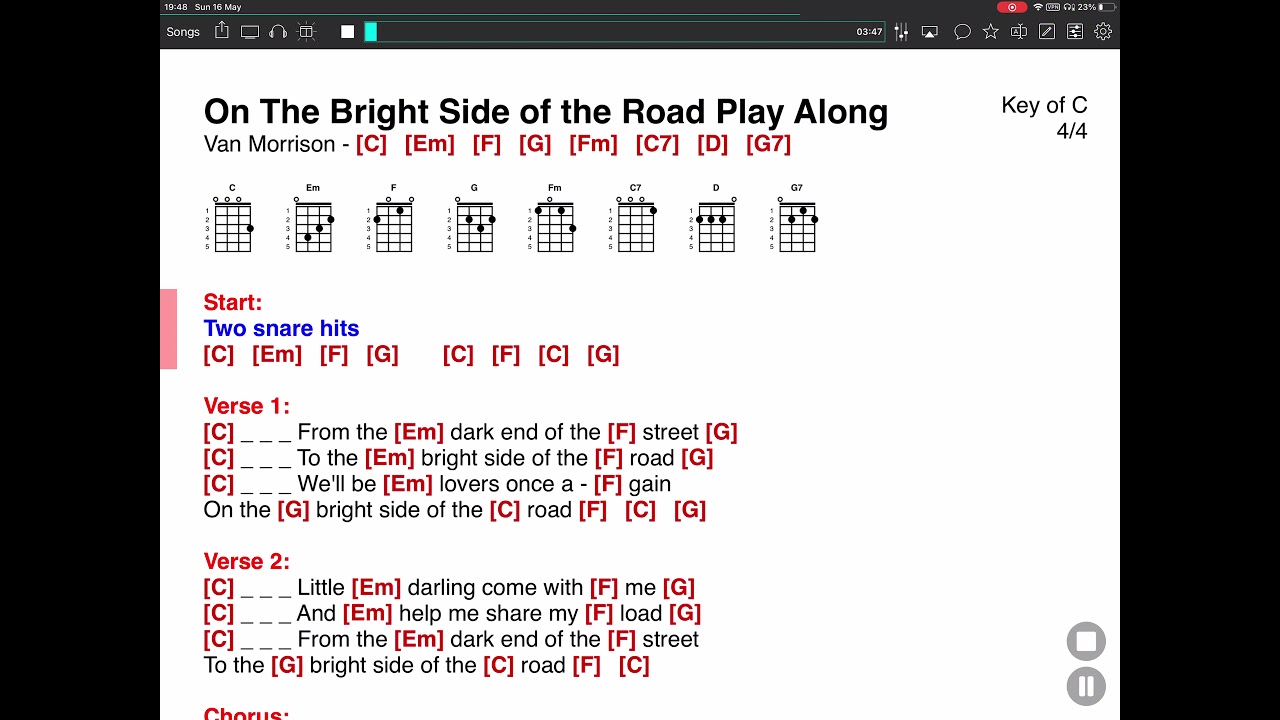Tap the pink section marker beside Start
1280x720 pixels.
click(x=168, y=329)
